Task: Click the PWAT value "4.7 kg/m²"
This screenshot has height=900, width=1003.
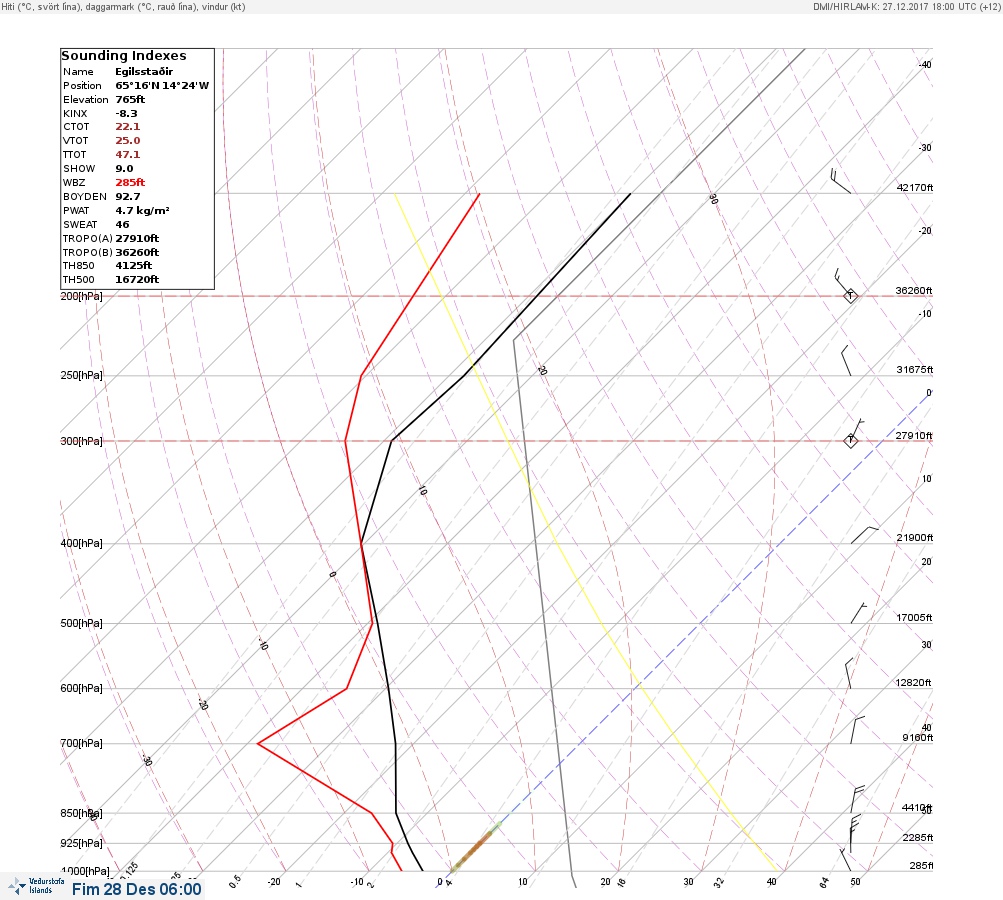Action: click(142, 210)
